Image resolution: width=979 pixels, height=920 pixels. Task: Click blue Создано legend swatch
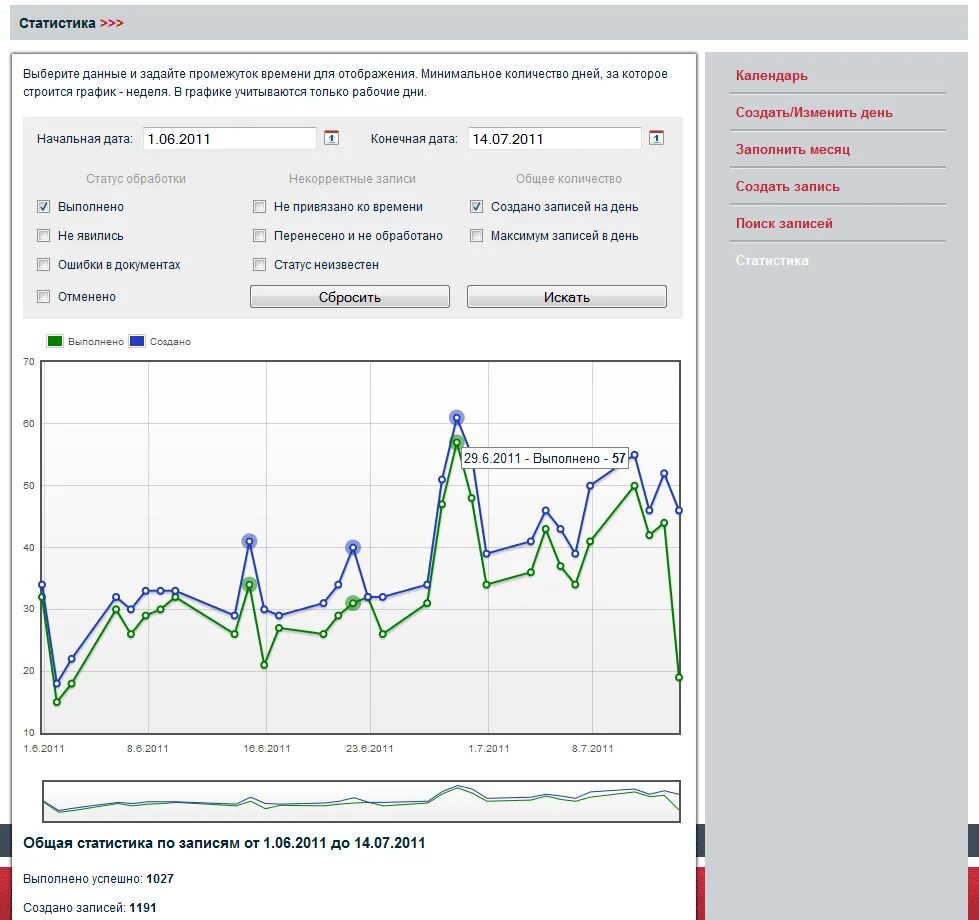(137, 341)
